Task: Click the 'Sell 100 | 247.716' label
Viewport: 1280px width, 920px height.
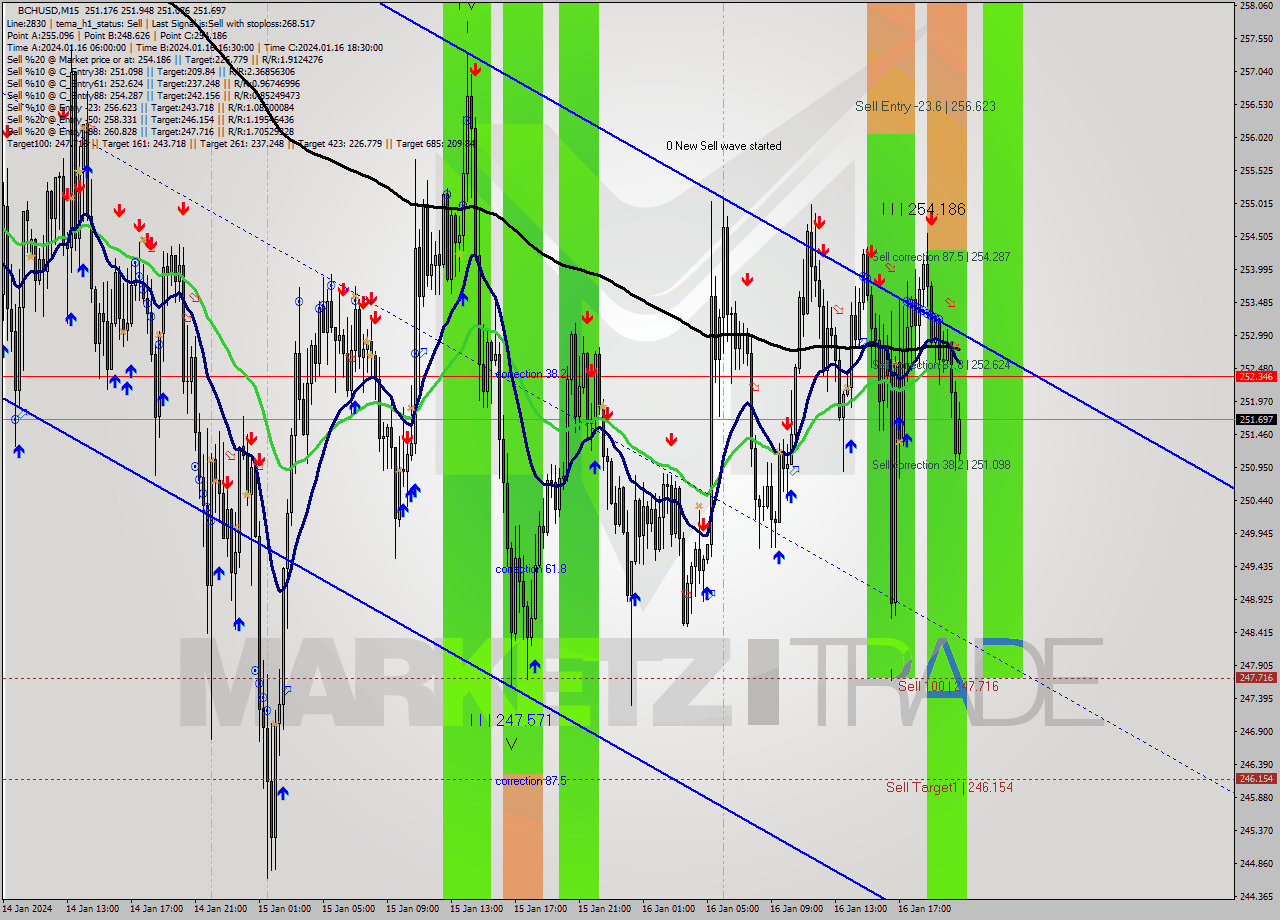Action: click(x=948, y=687)
